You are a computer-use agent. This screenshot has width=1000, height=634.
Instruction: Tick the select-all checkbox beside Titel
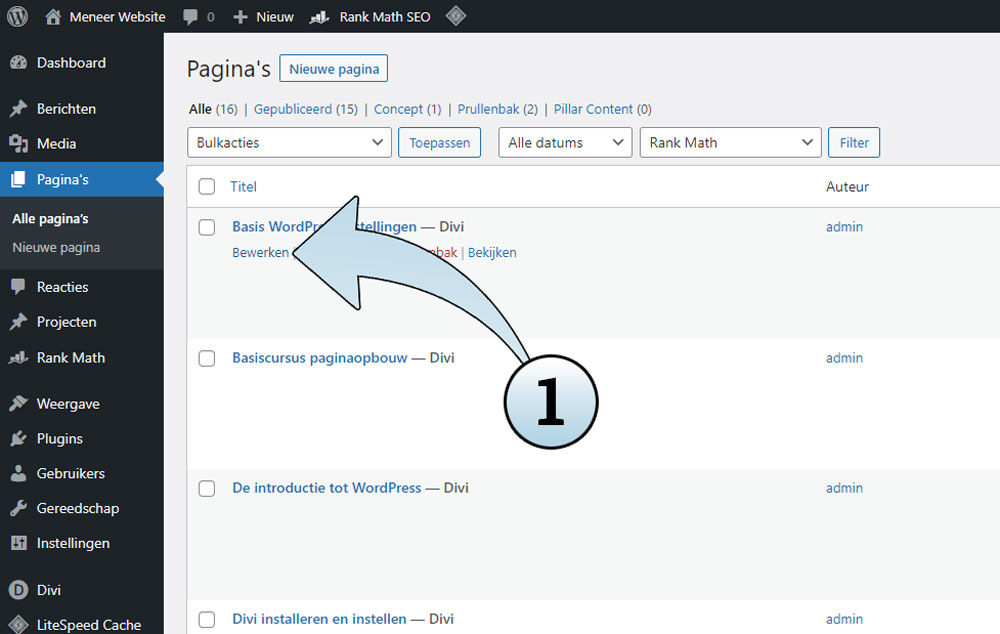point(207,187)
